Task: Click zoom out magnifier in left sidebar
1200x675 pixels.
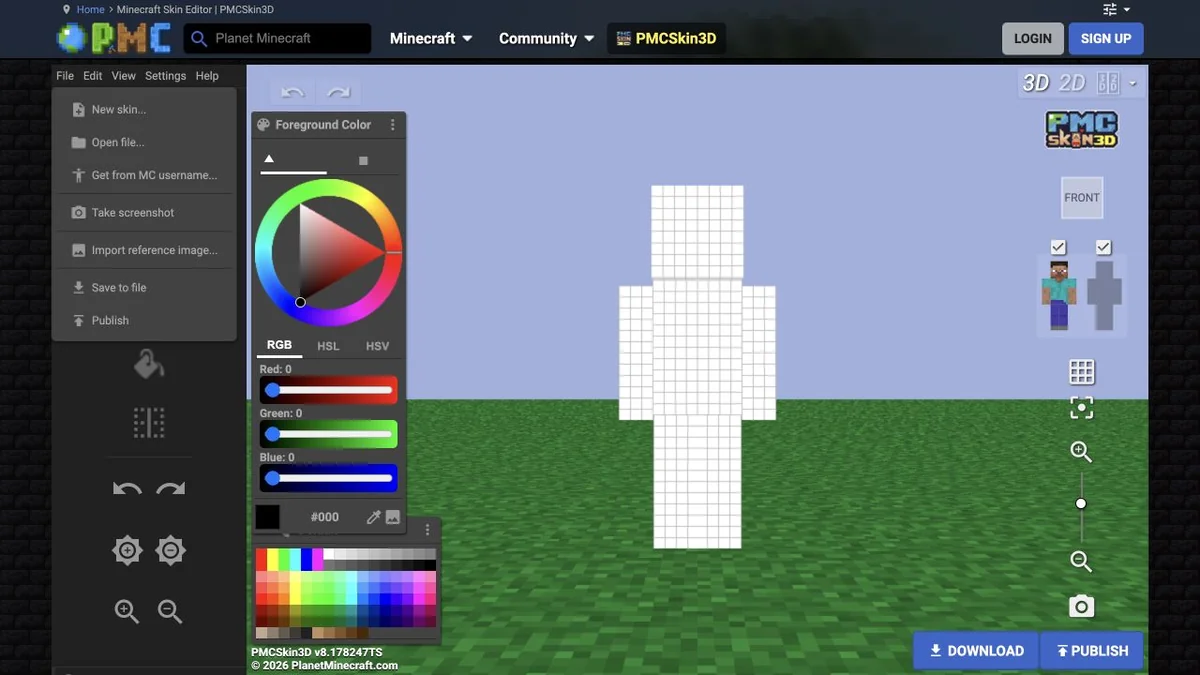Action: pos(171,611)
